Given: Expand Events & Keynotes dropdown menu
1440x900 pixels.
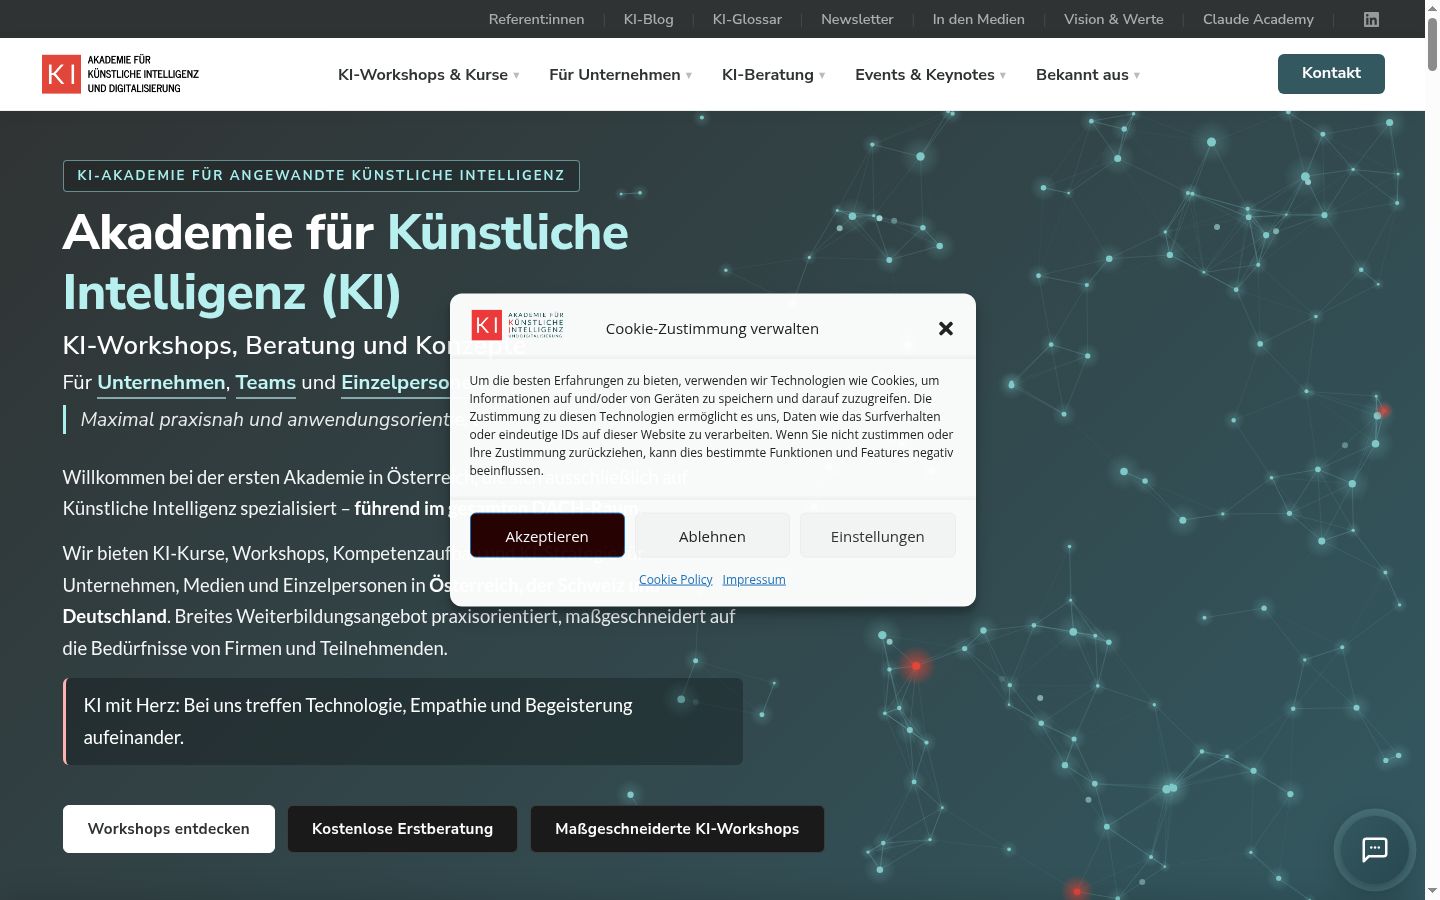Looking at the screenshot, I should 930,75.
